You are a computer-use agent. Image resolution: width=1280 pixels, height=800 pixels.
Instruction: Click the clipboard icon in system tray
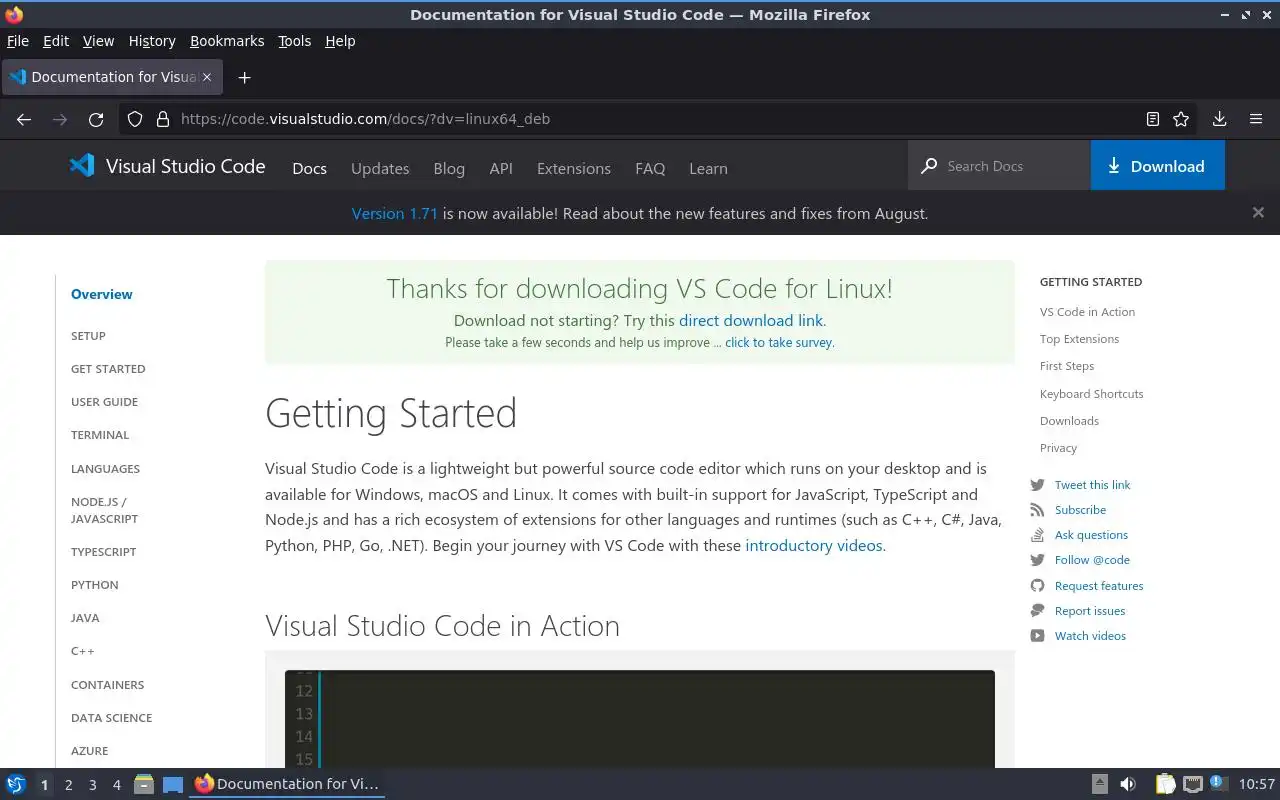coord(1165,784)
